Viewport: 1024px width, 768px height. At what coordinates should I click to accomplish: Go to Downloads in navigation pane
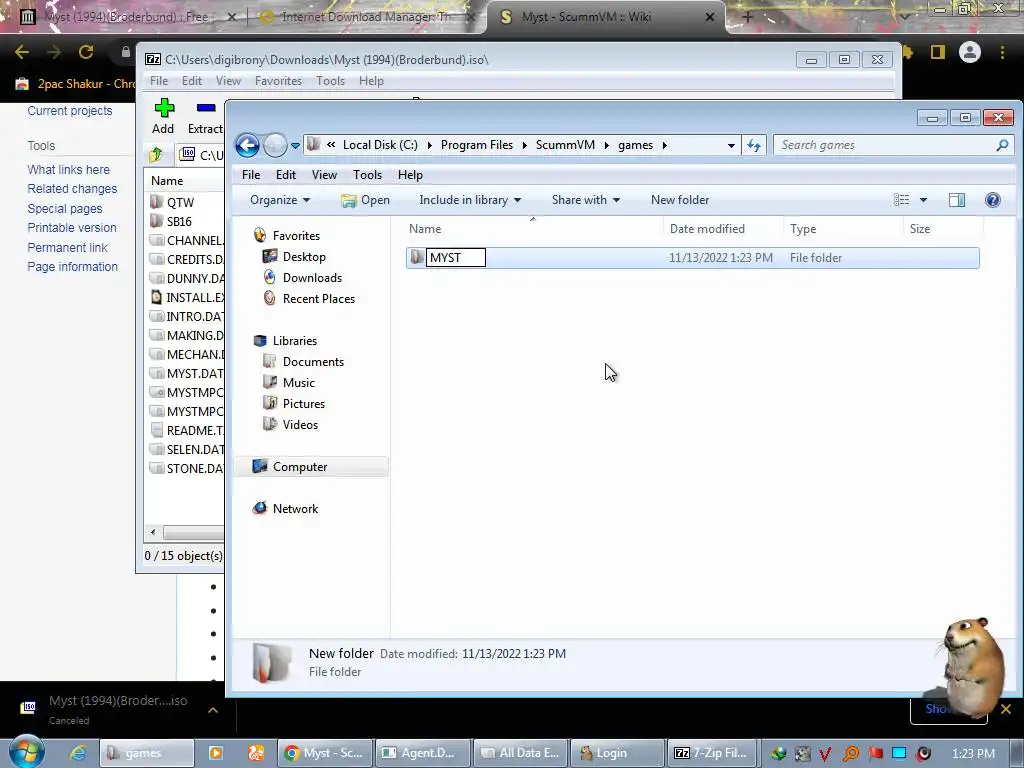pos(312,278)
